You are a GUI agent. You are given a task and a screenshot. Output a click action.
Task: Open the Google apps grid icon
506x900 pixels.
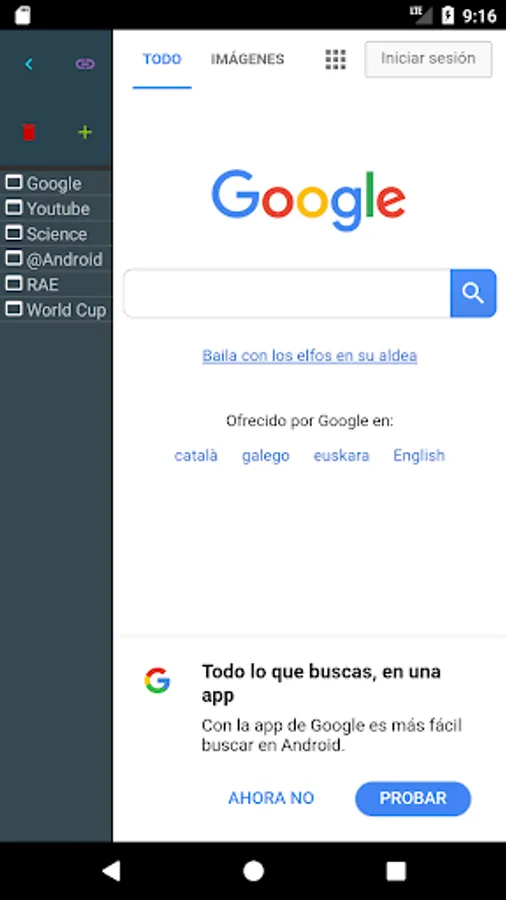click(336, 59)
